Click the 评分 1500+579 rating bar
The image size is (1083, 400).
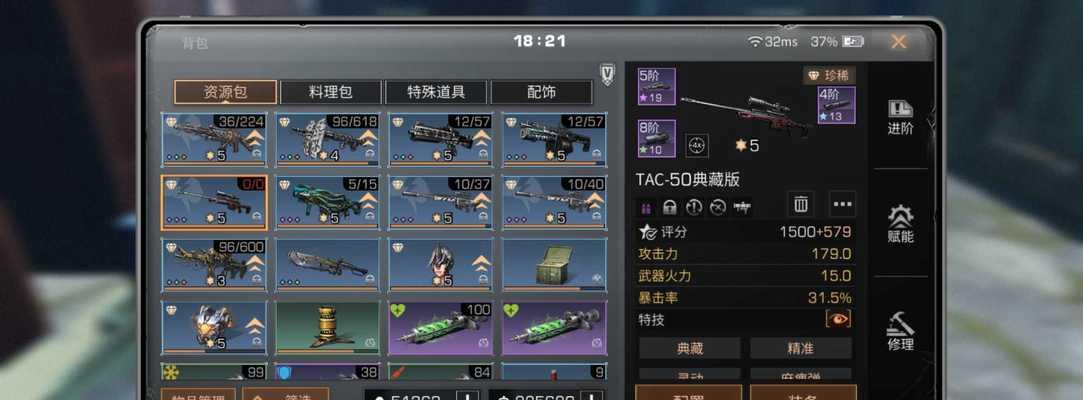[745, 232]
